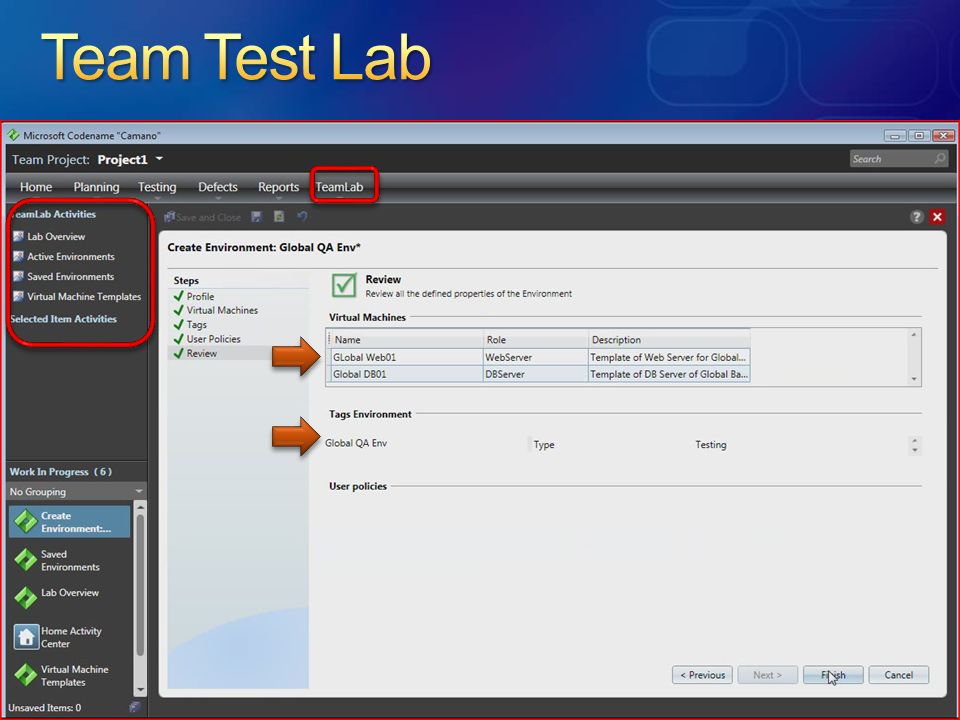Viewport: 960px width, 720px height.
Task: Click the large Review checkmark icon
Action: click(344, 285)
